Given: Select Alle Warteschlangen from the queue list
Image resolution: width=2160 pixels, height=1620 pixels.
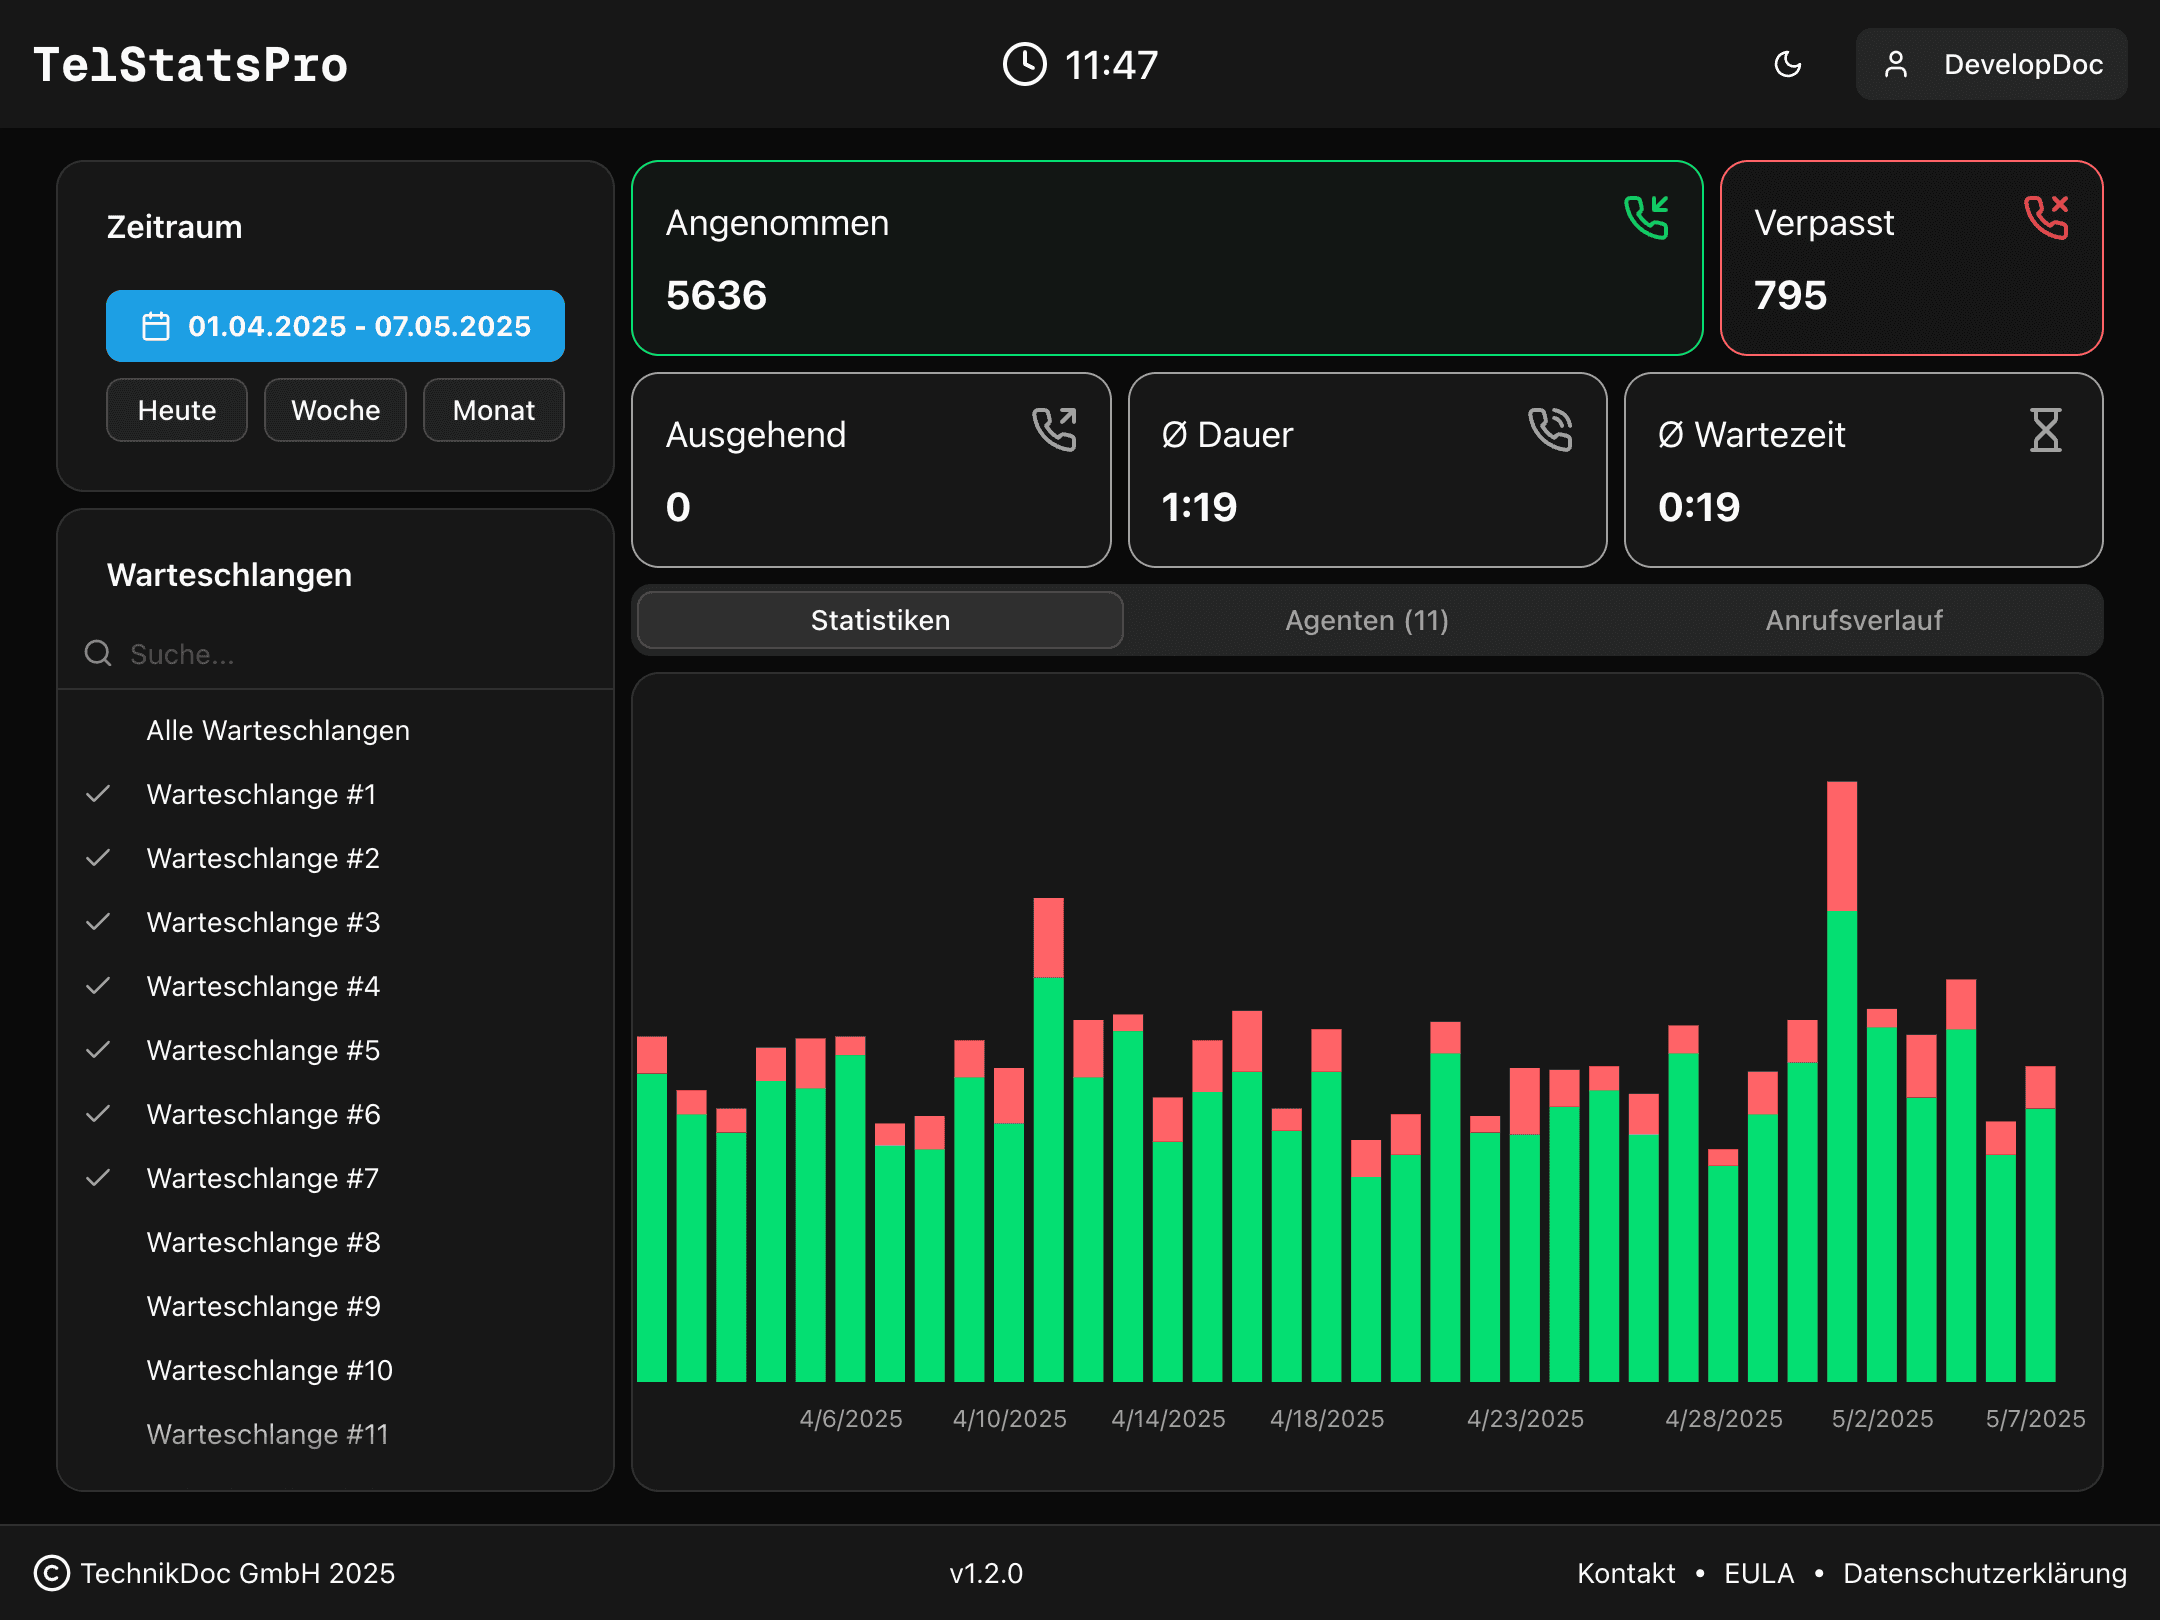Looking at the screenshot, I should [x=279, y=730].
